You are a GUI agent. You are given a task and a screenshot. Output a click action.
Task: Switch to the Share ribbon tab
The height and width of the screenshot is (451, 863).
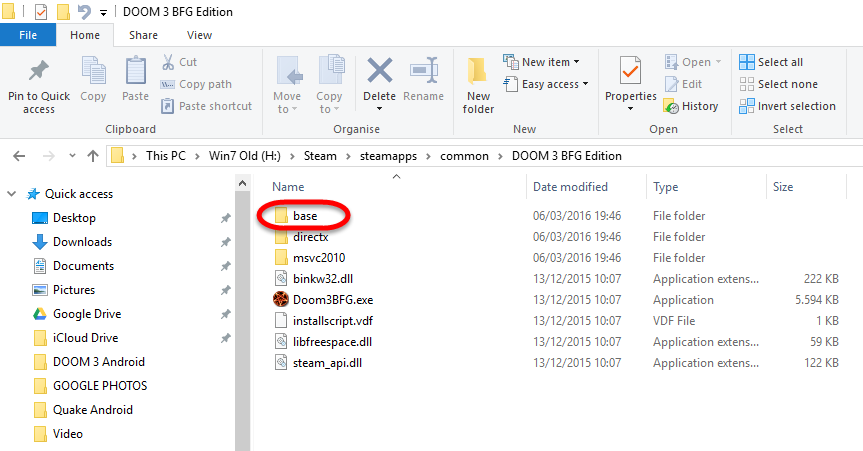(x=143, y=35)
